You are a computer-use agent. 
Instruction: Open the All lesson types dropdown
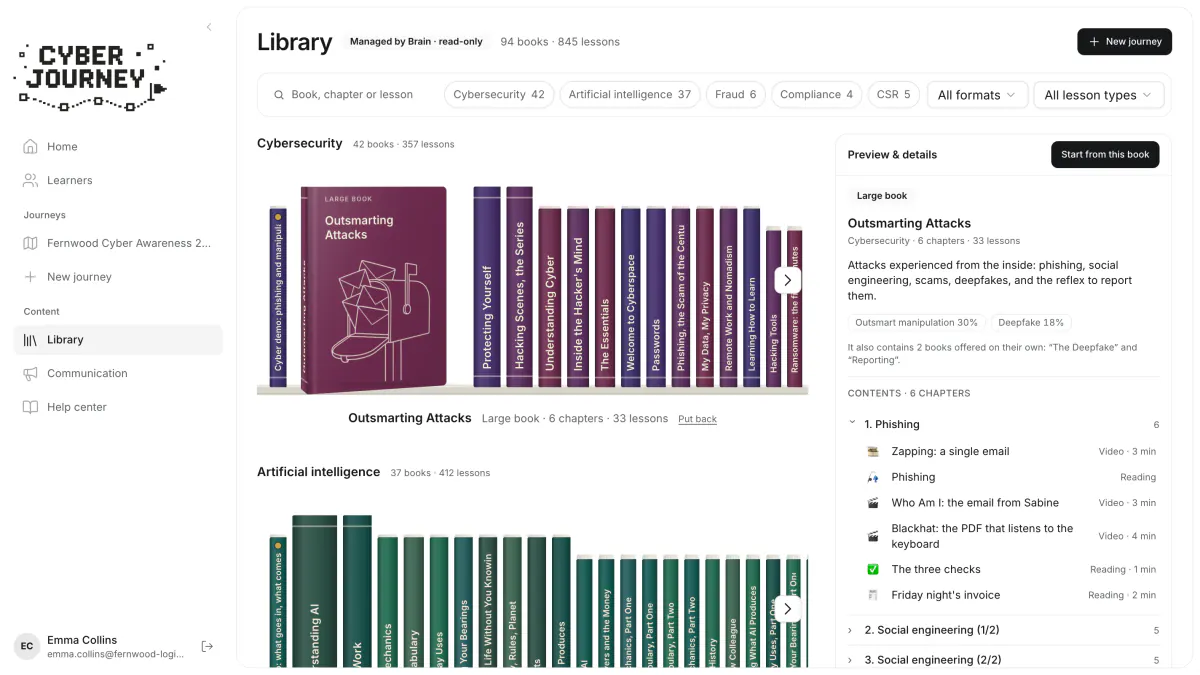[1099, 95]
